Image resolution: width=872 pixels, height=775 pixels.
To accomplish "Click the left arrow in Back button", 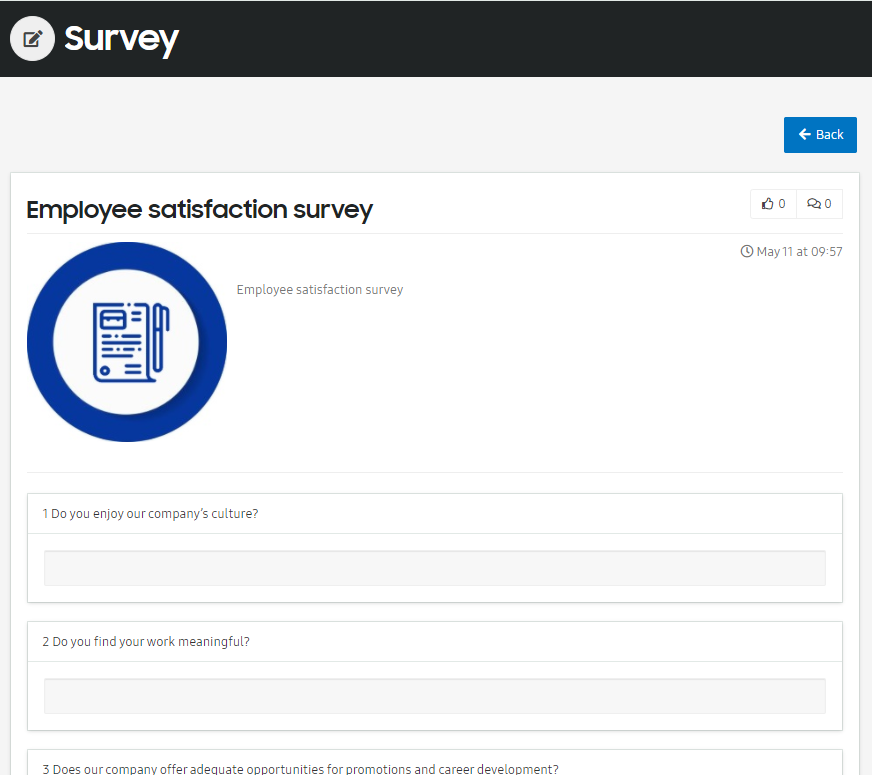I will (804, 134).
